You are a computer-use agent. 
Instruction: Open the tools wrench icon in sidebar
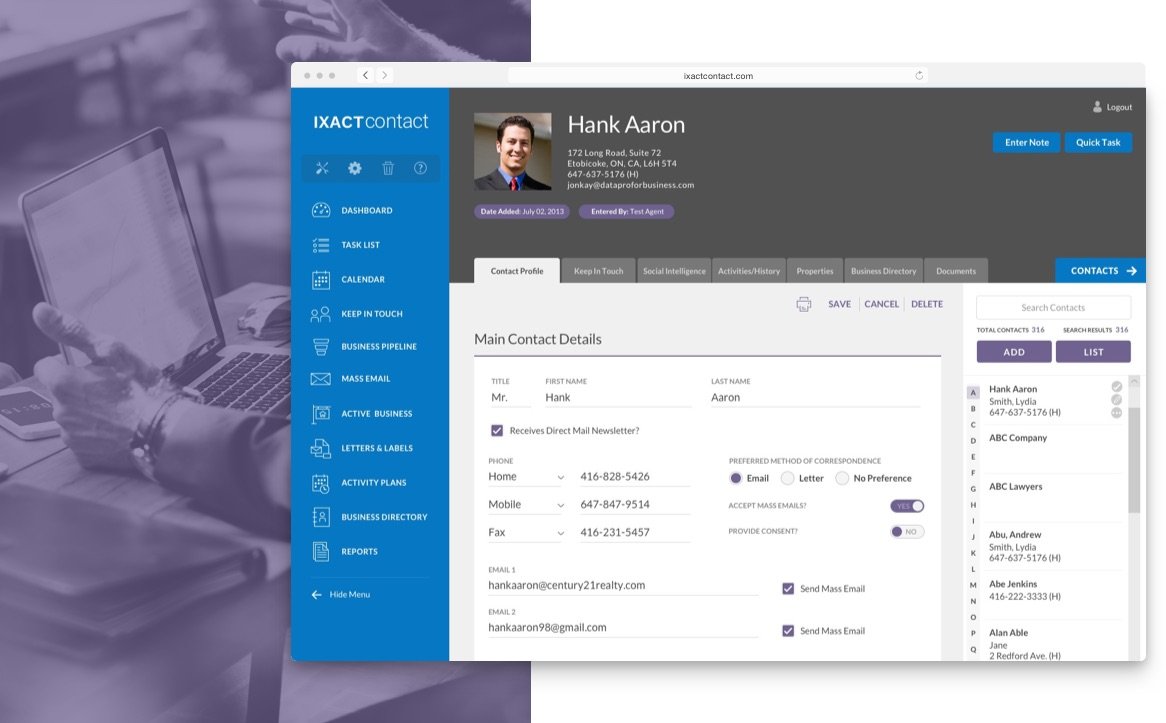[322, 168]
